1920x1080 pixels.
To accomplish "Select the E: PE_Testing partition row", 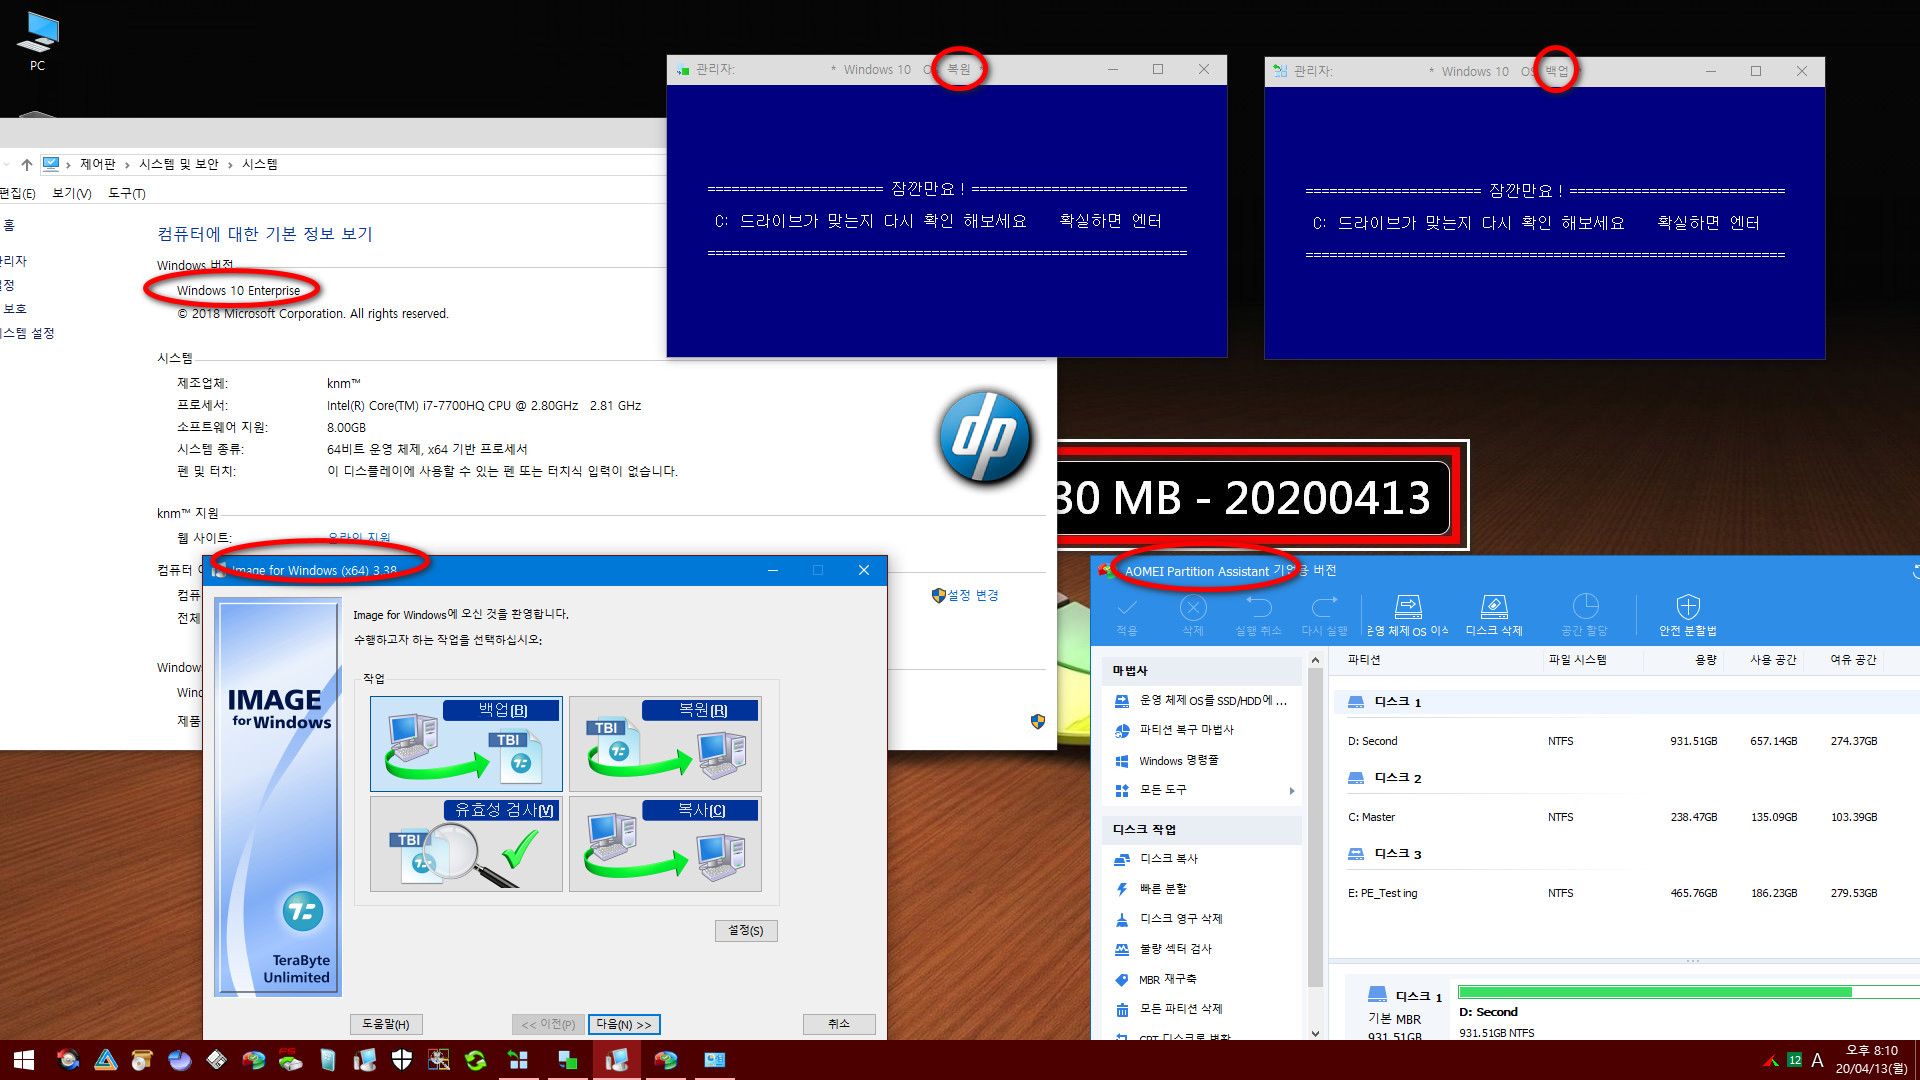I will click(x=1626, y=893).
